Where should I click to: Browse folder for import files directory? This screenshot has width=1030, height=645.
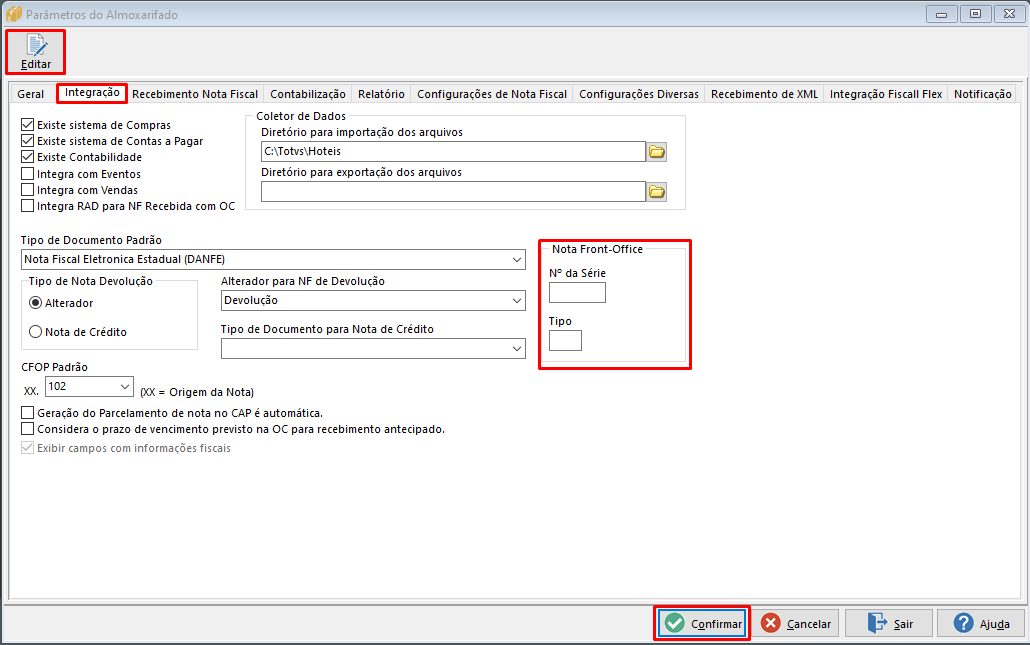click(x=656, y=152)
